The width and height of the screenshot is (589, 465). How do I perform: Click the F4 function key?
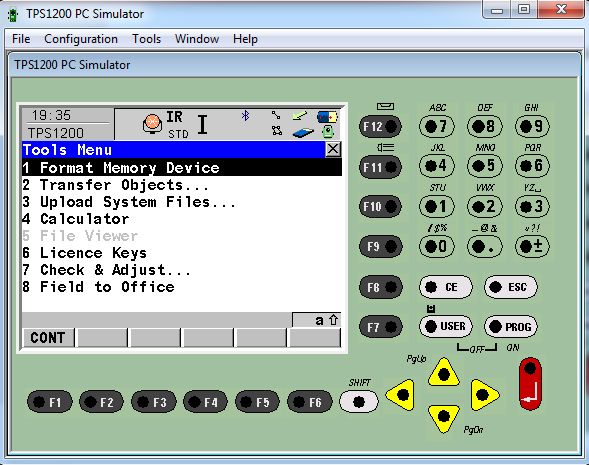click(x=205, y=402)
